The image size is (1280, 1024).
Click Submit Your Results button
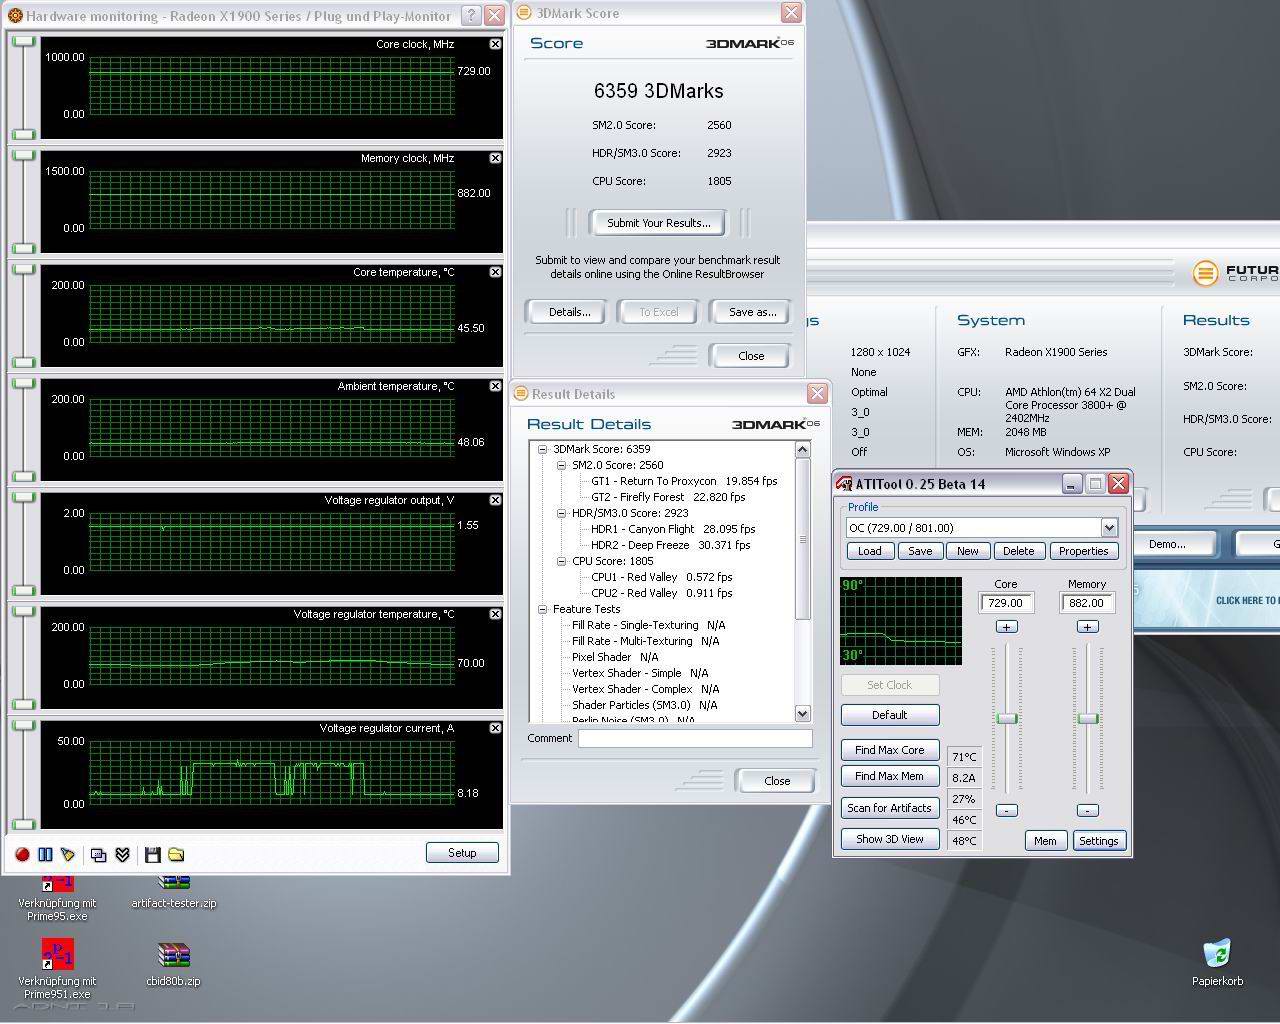pos(658,223)
